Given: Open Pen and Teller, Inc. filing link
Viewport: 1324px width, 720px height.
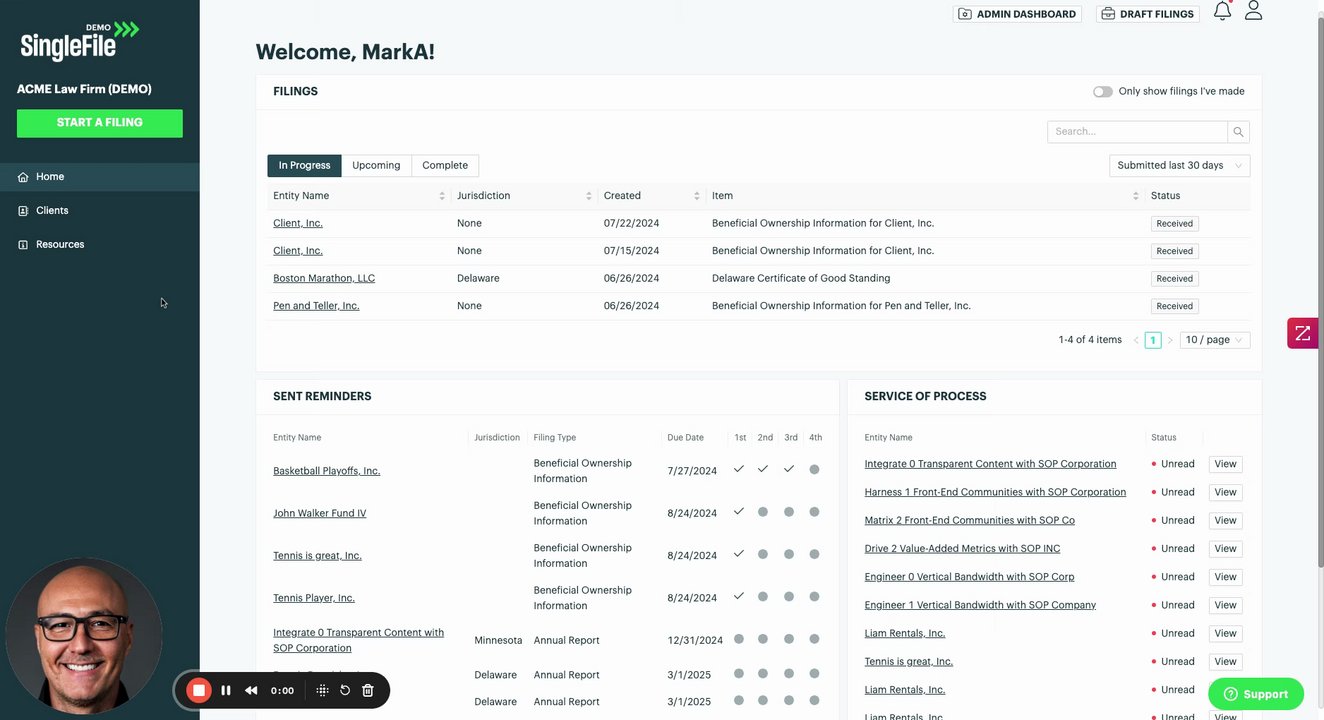Looking at the screenshot, I should tap(316, 306).
